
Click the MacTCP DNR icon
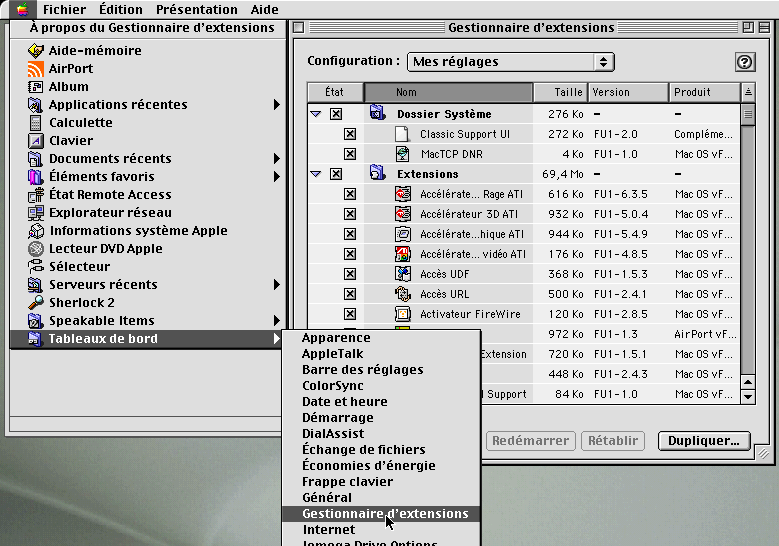pyautogui.click(x=402, y=154)
